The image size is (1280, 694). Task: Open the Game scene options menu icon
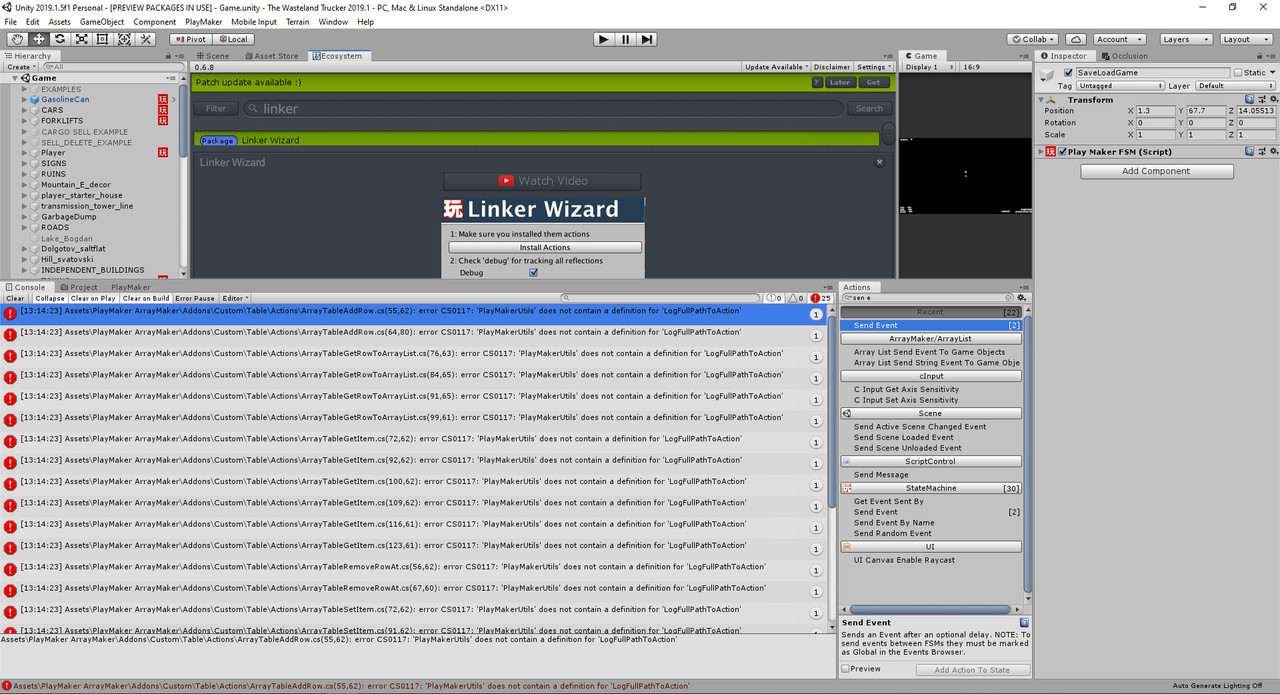point(172,78)
